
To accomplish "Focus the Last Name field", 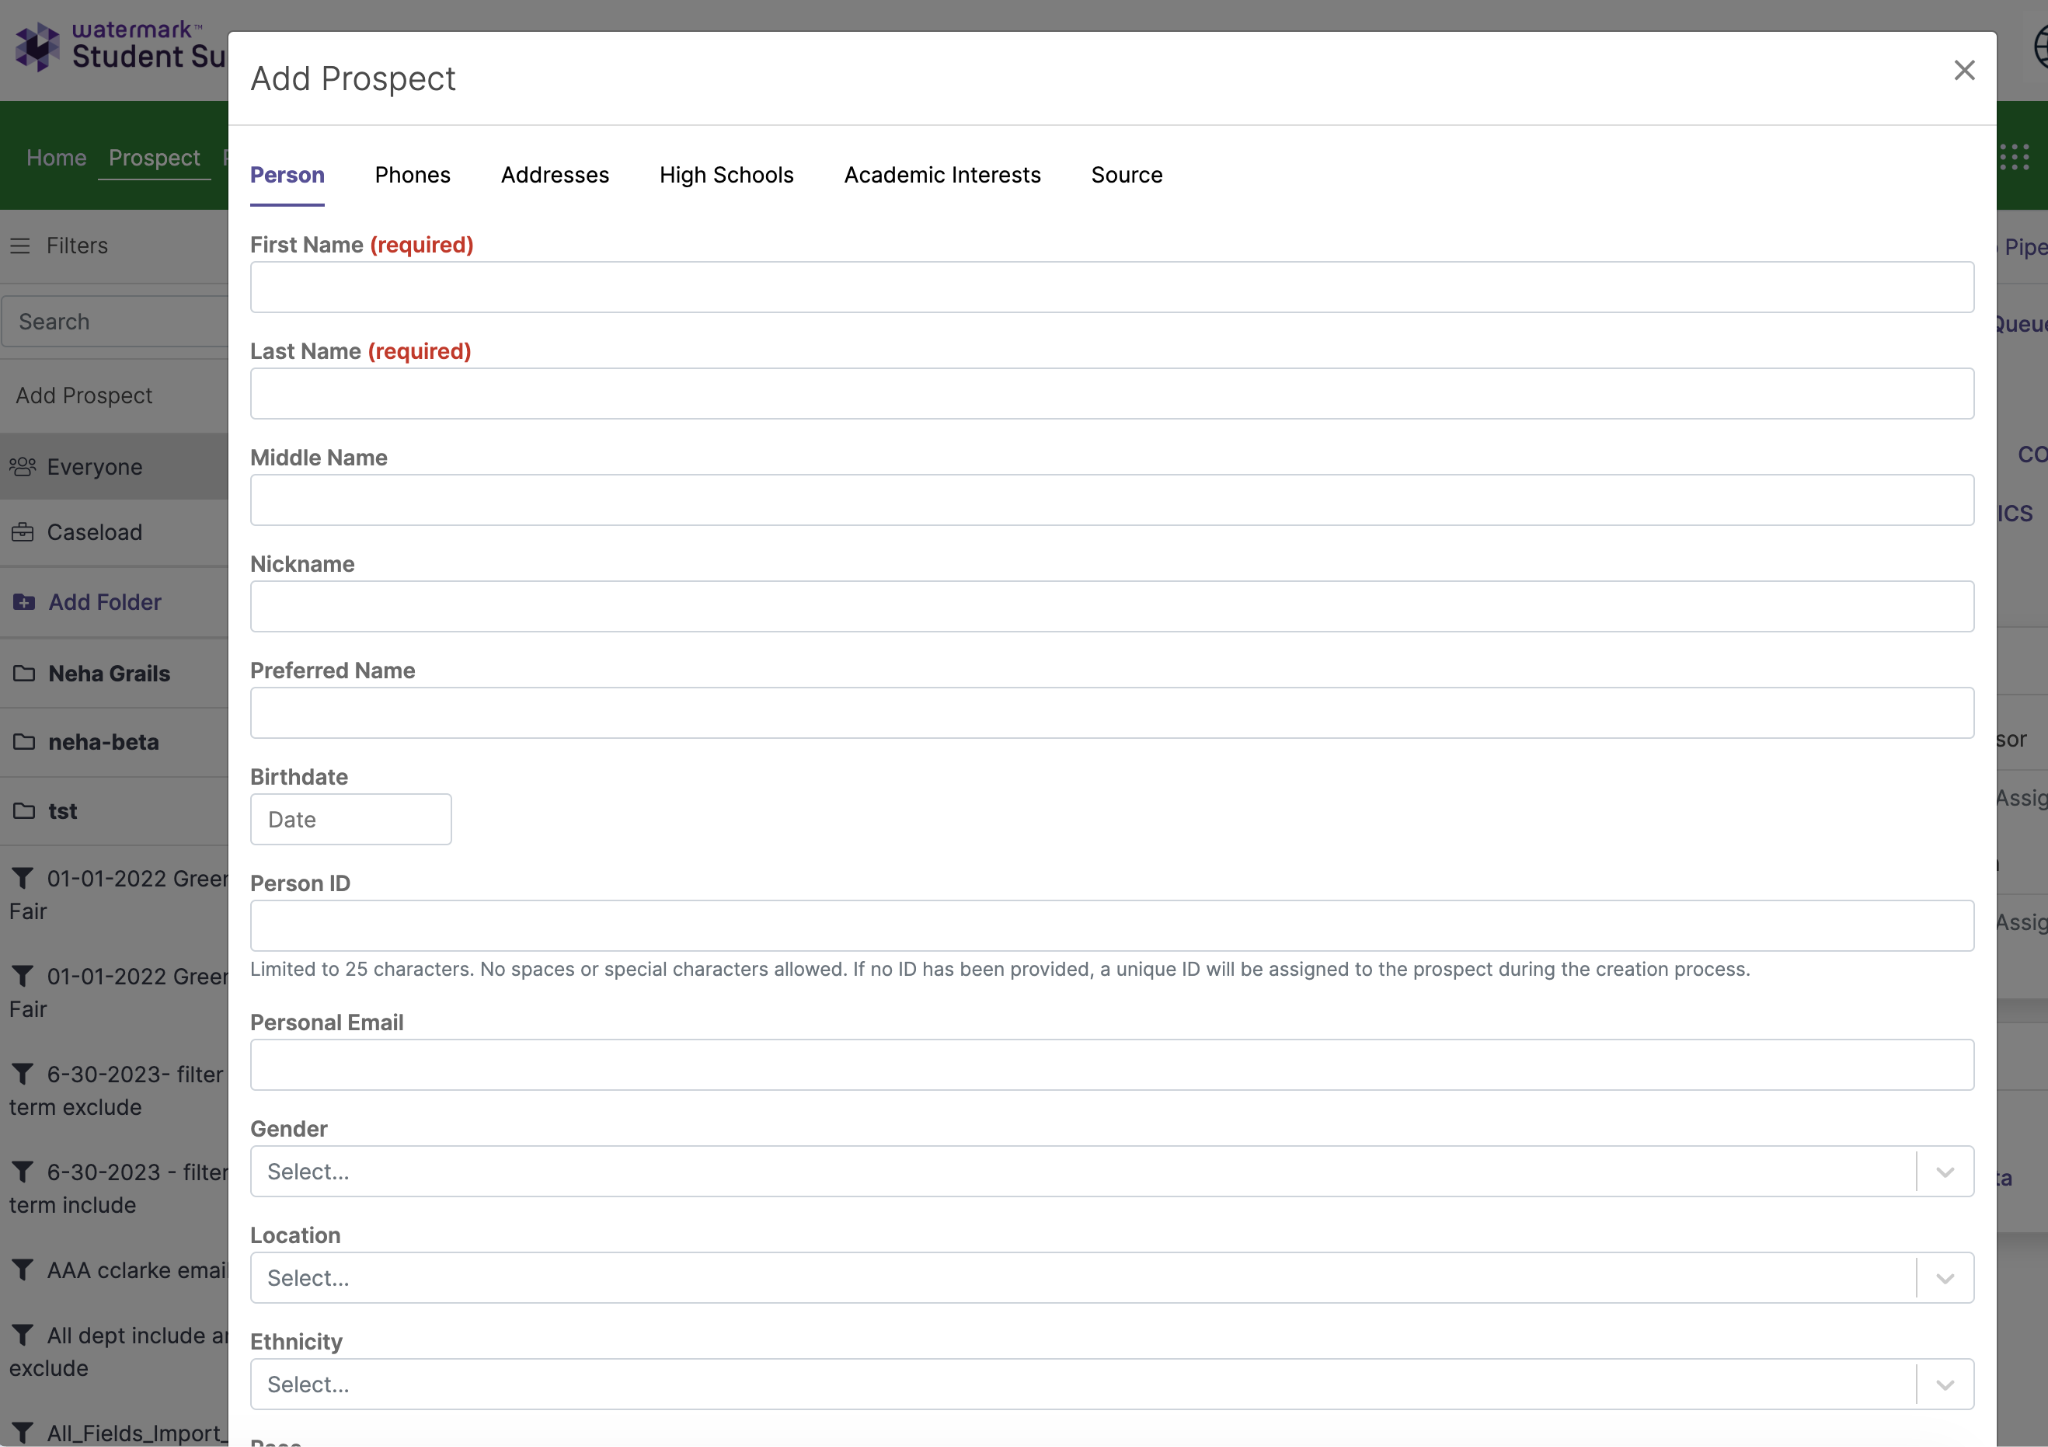I will pyautogui.click(x=1112, y=393).
